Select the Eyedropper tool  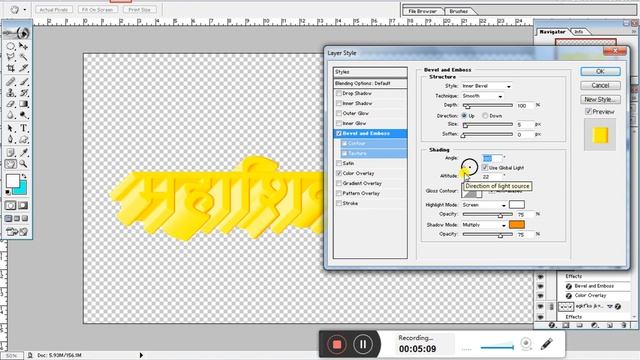(x=23, y=153)
